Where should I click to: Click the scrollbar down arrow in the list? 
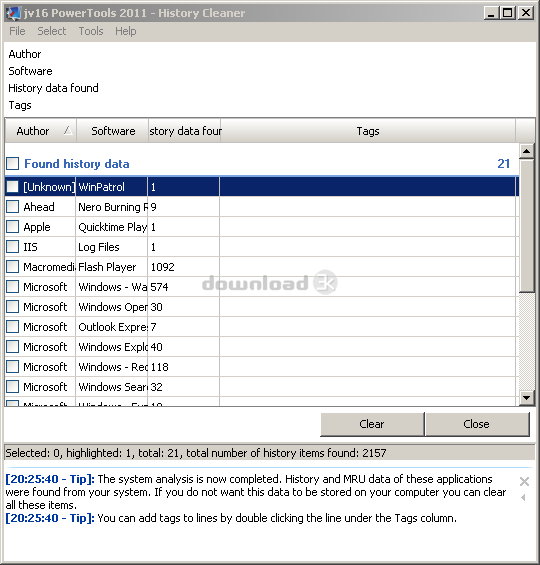click(x=526, y=398)
